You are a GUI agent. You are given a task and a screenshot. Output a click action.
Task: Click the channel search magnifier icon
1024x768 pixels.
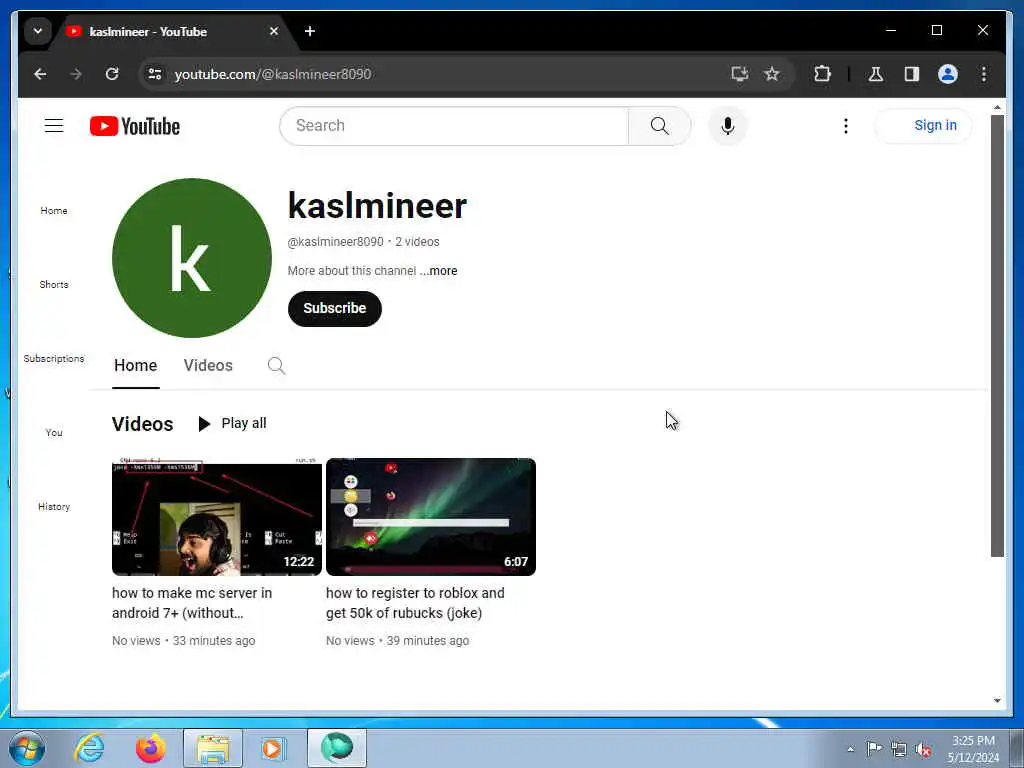pos(276,366)
